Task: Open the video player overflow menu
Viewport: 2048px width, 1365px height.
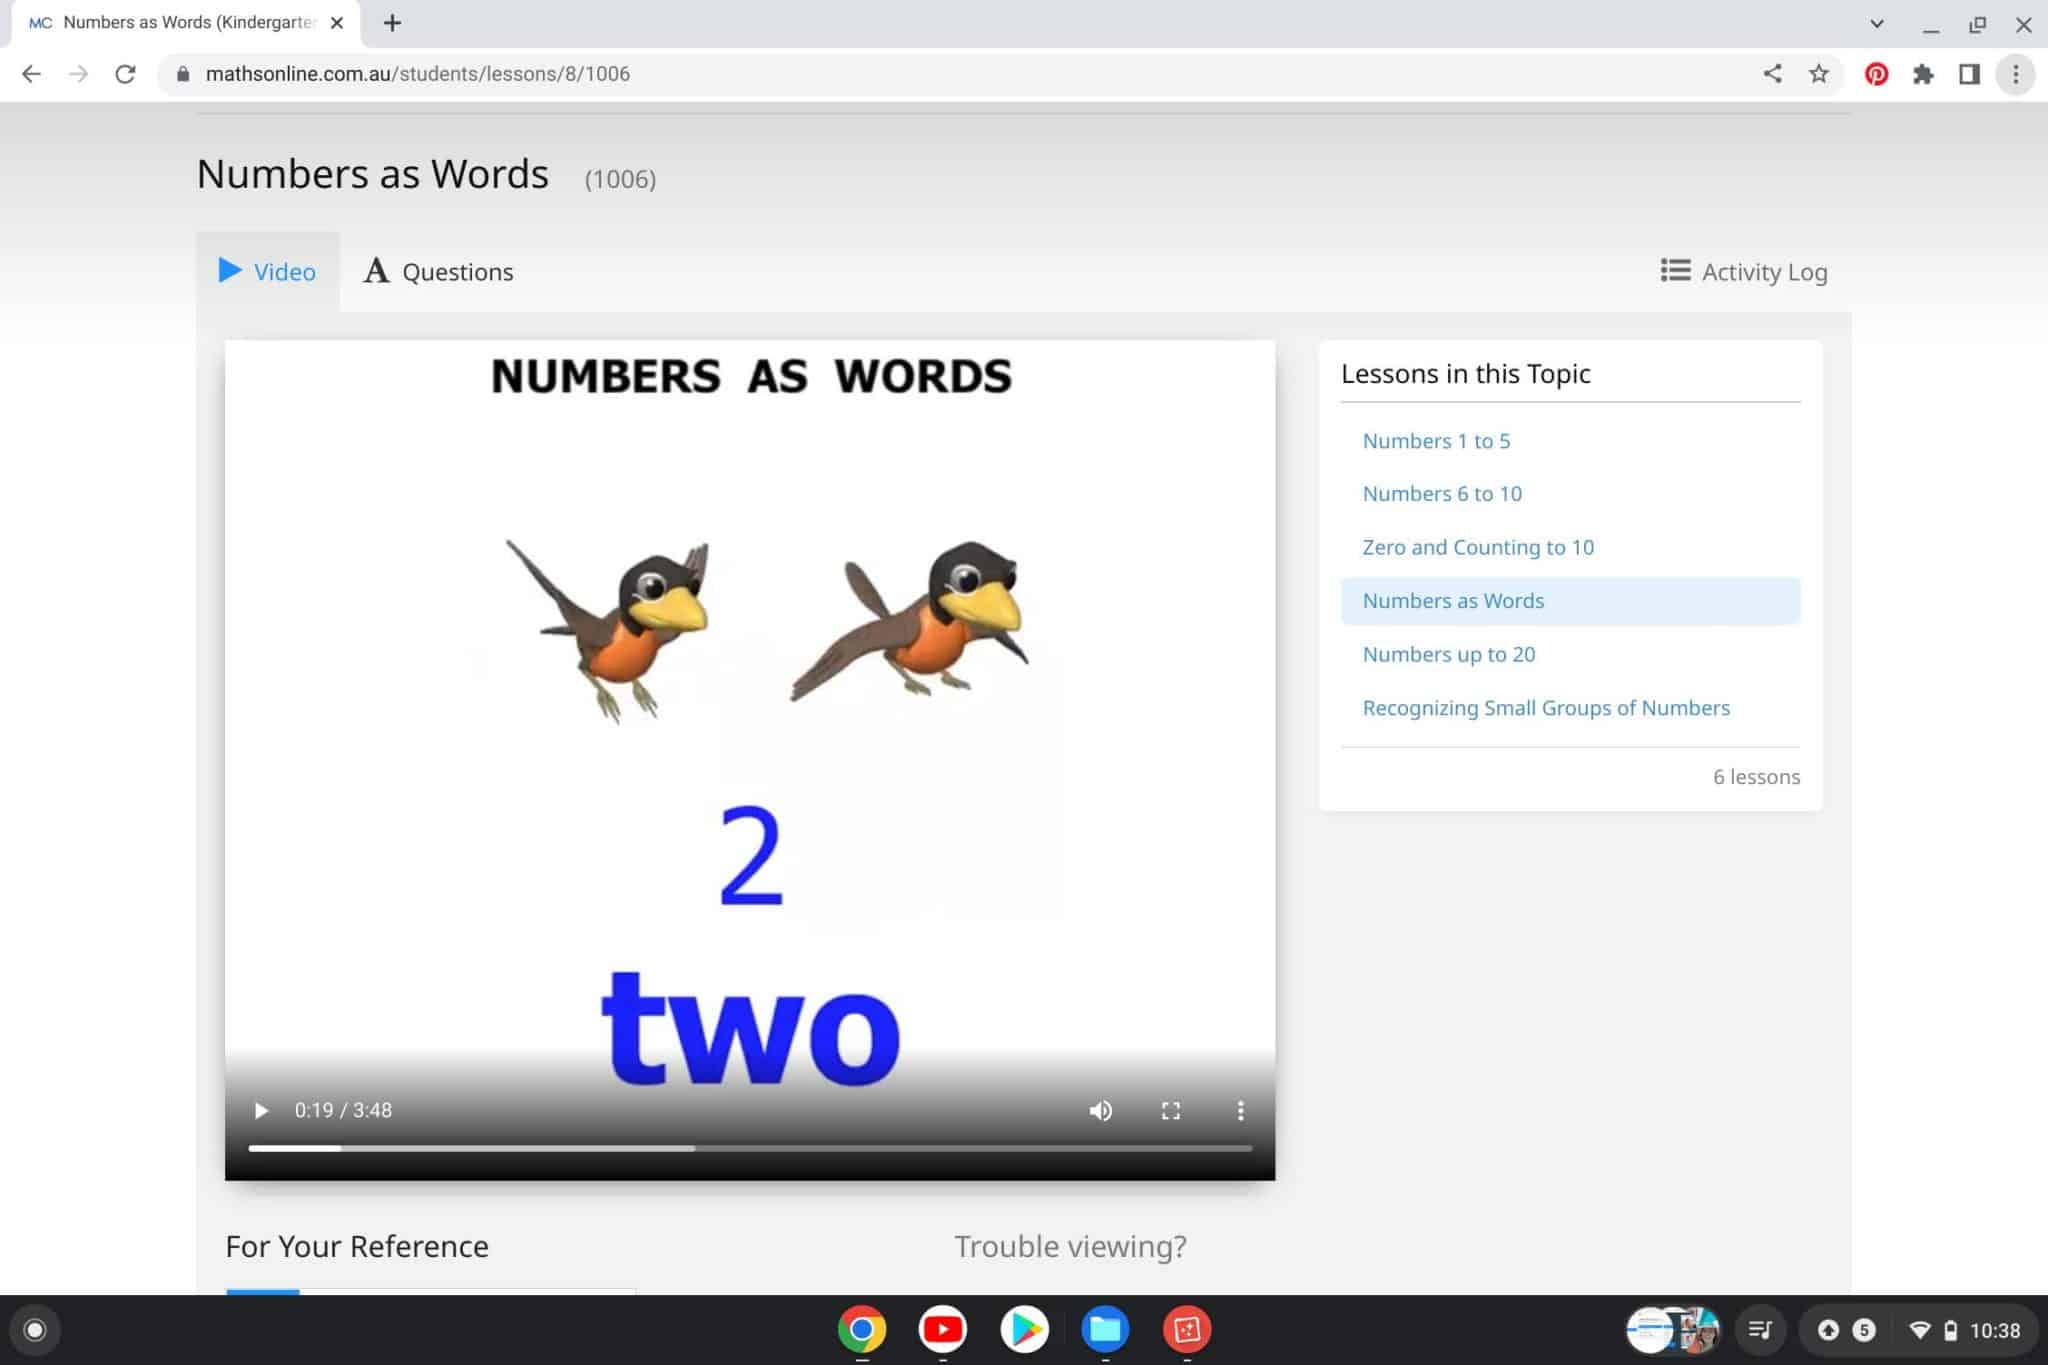Action: 1241,1110
